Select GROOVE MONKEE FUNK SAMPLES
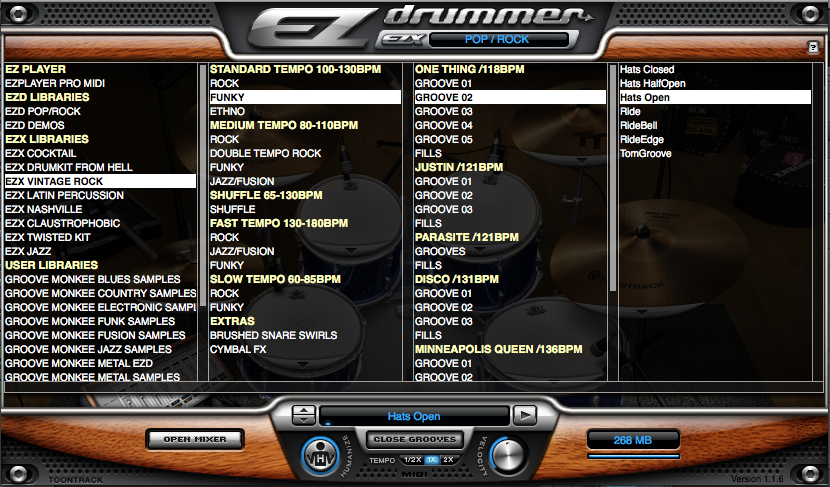 (100, 321)
